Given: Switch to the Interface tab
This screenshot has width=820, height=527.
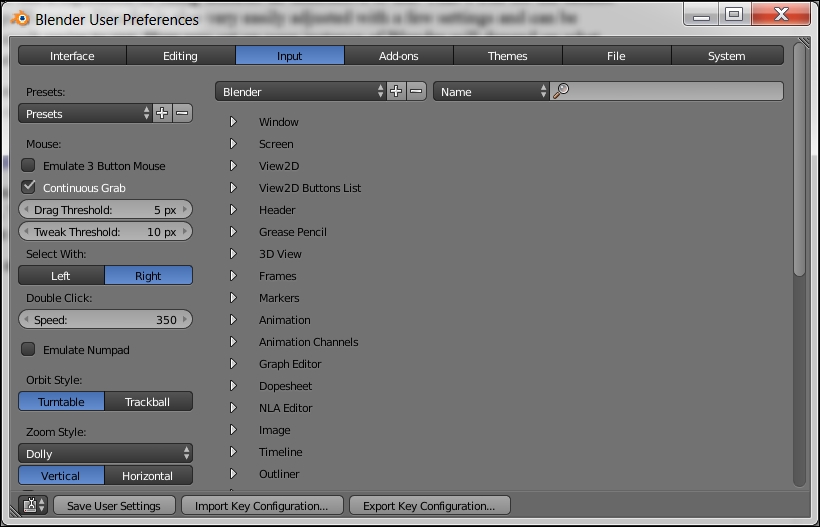Looking at the screenshot, I should pos(72,55).
